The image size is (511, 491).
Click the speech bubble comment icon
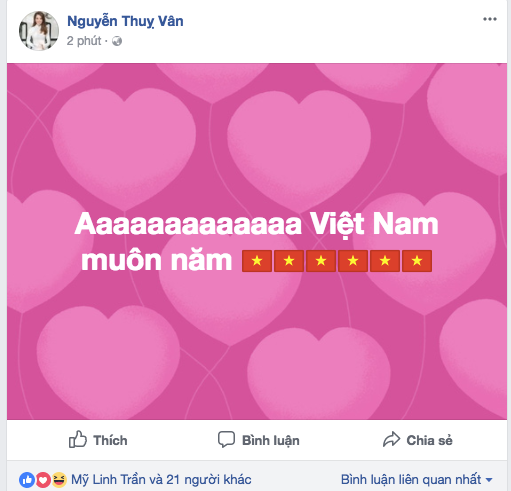(226, 439)
